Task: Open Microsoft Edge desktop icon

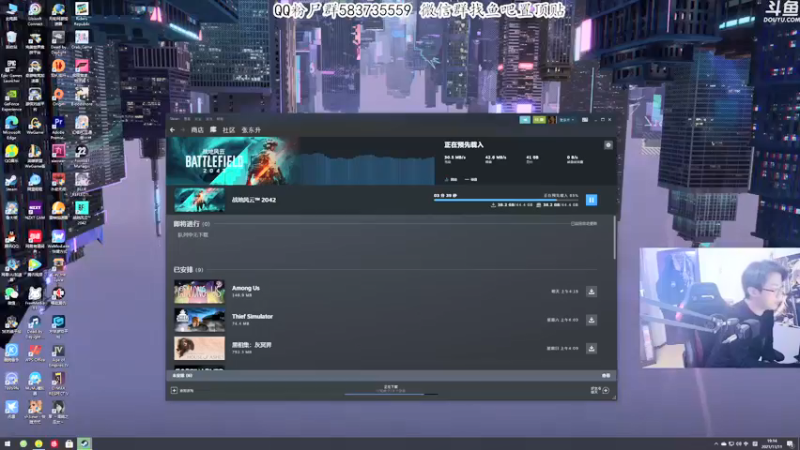Action: pyautogui.click(x=11, y=128)
